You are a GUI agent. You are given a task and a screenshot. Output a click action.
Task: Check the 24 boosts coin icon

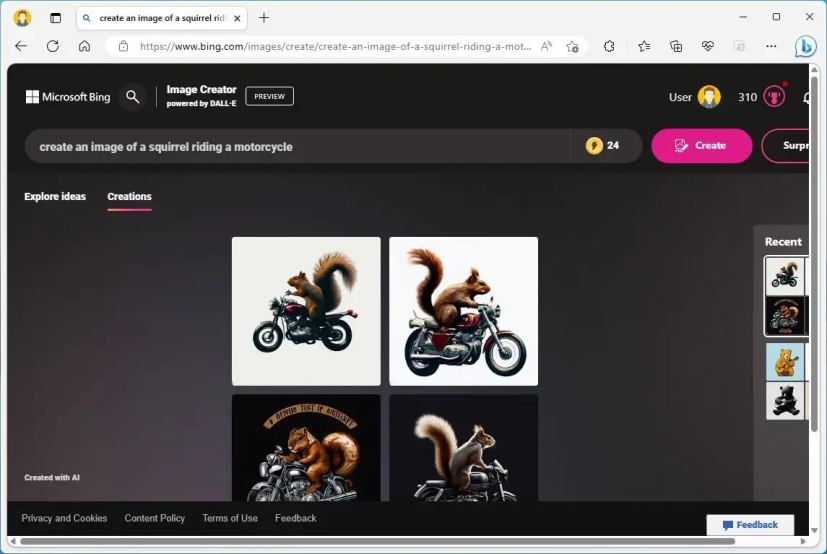click(594, 146)
